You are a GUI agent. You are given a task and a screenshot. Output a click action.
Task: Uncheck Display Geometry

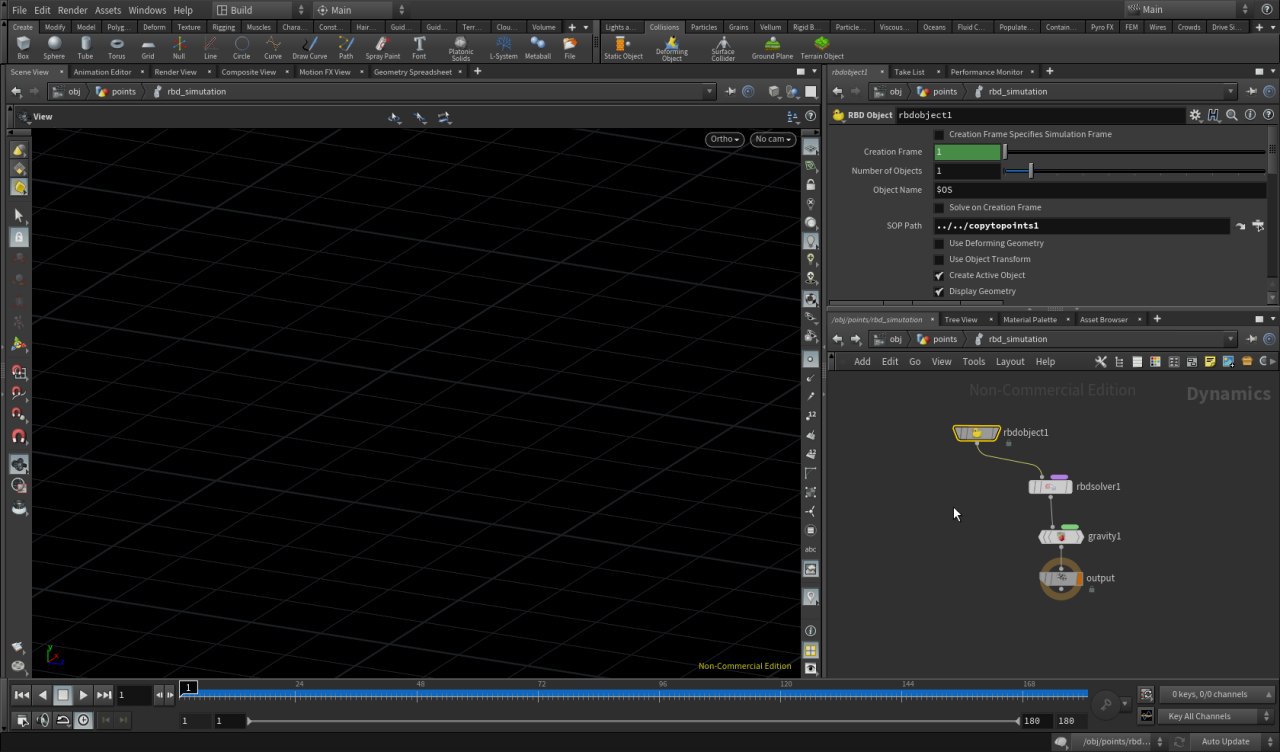click(939, 291)
